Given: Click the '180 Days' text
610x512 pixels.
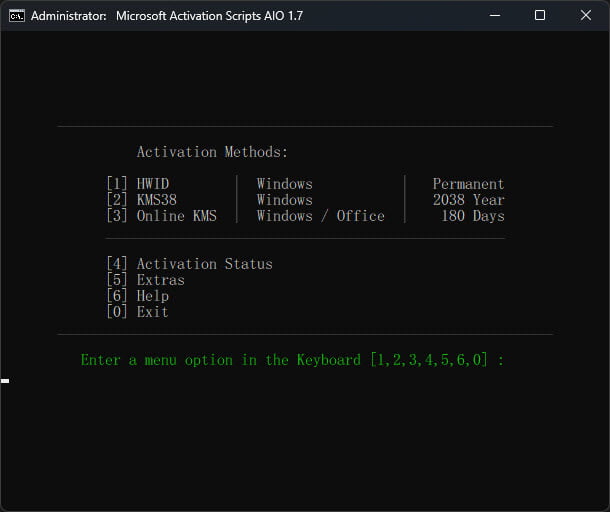Looking at the screenshot, I should coord(473,216).
